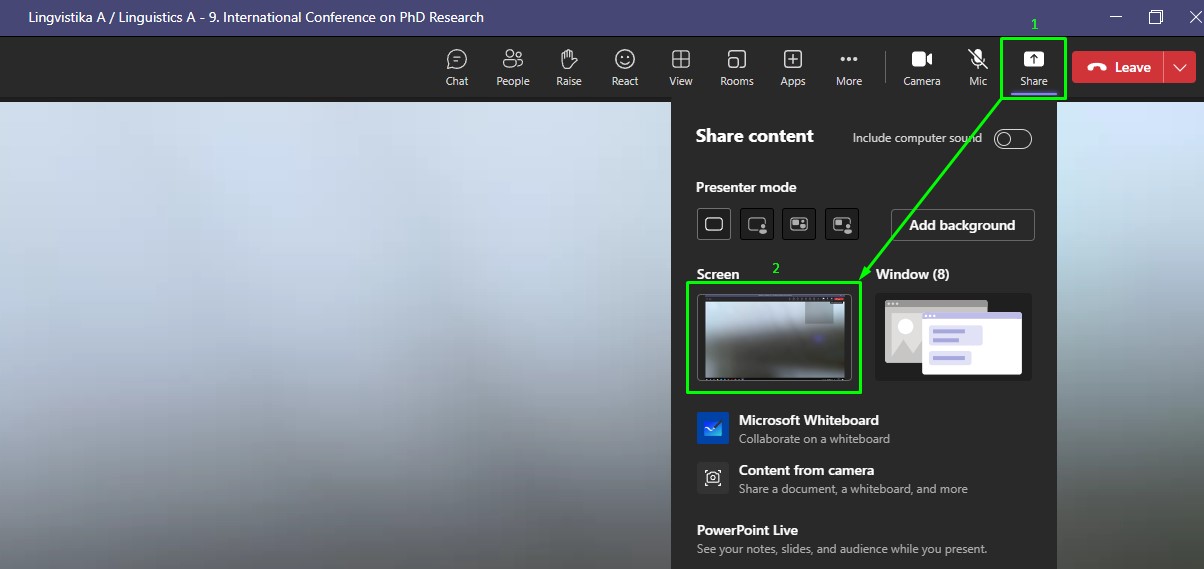Unmute the Mic
The height and width of the screenshot is (569, 1204).
(978, 67)
